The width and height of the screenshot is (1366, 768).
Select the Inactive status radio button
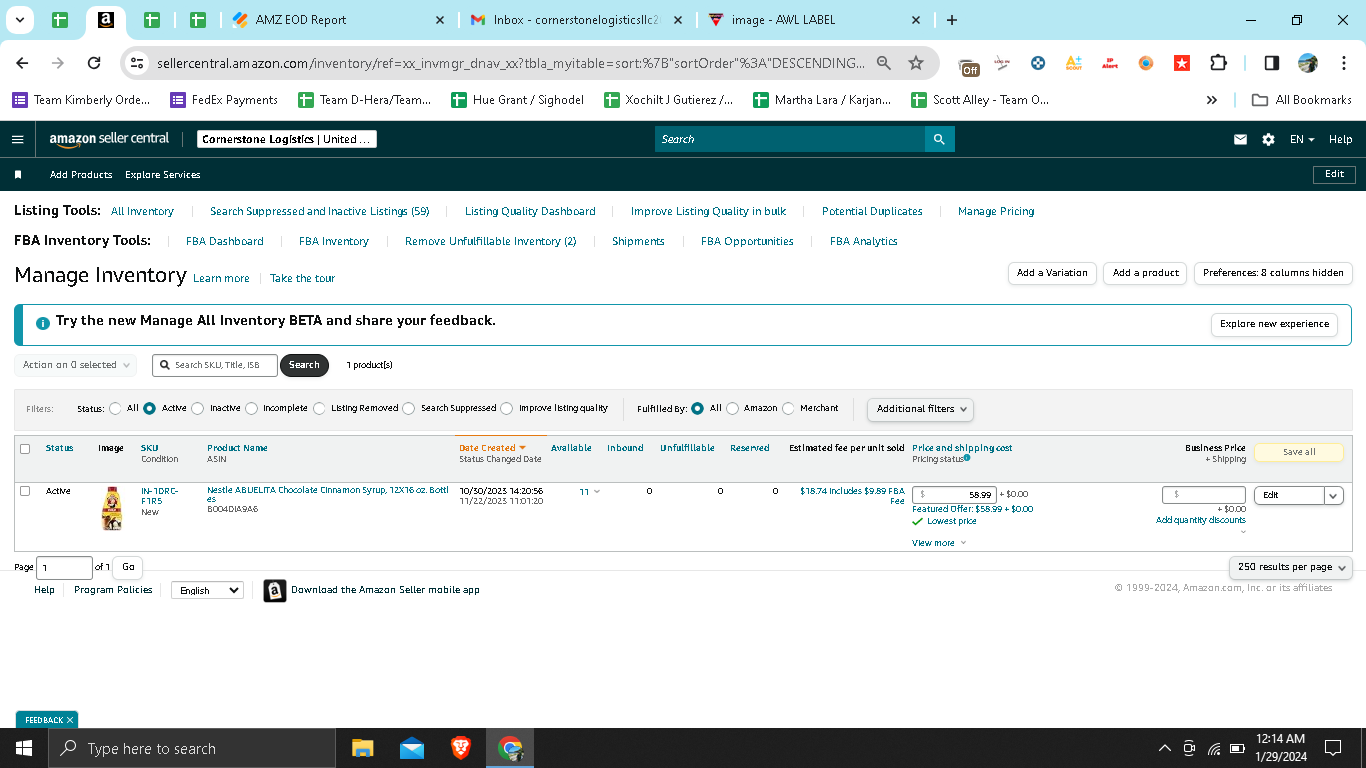pos(197,408)
